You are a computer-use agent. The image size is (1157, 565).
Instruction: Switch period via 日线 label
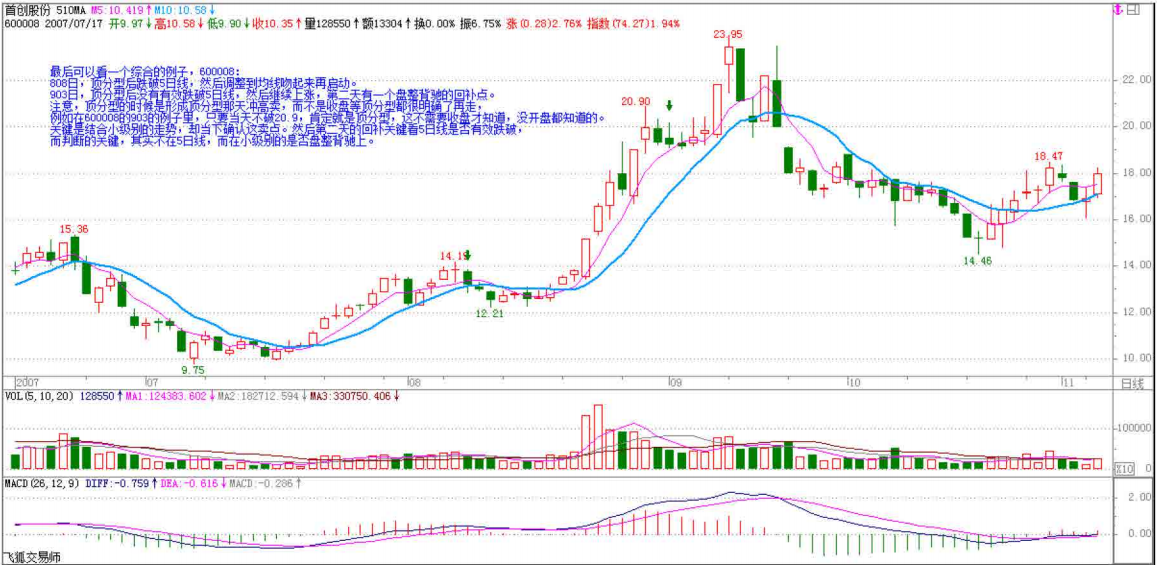pos(1131,384)
